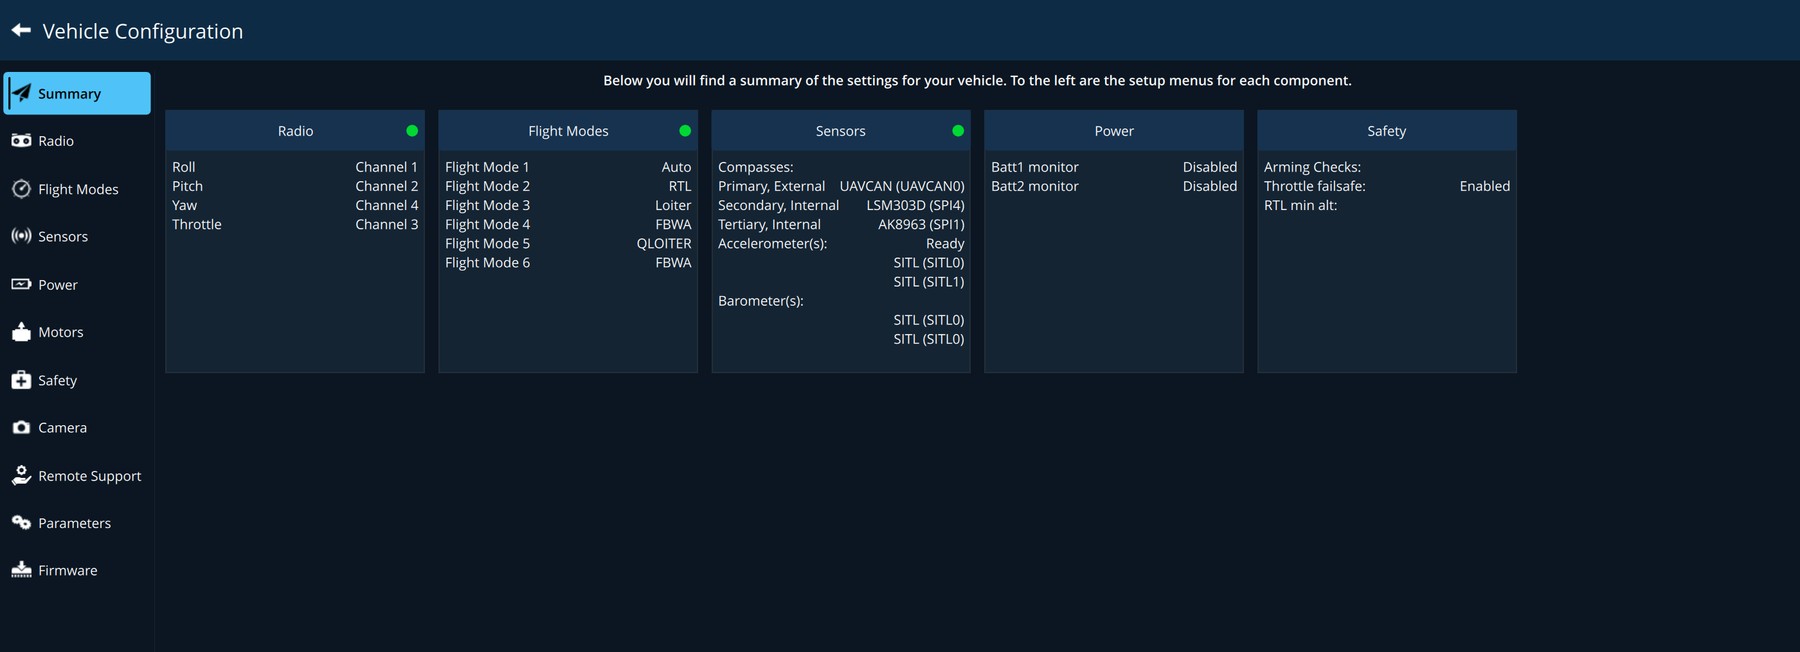
Task: Click the Roll row in Radio card
Action: coord(295,167)
